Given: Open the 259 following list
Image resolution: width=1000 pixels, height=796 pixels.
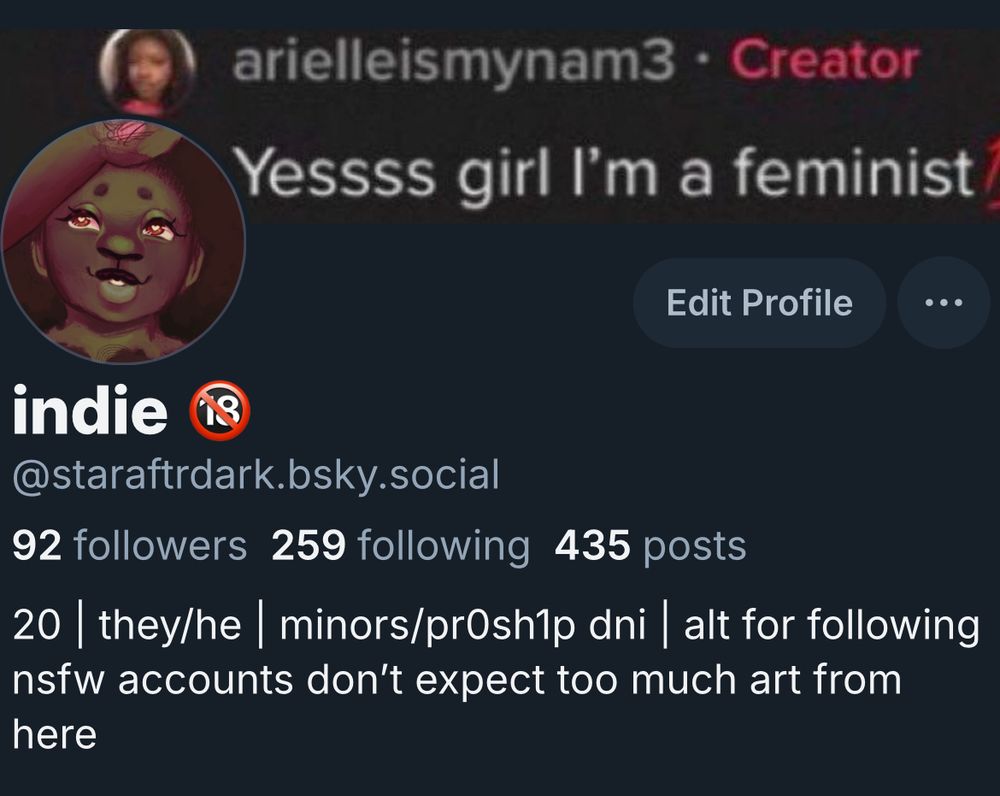Looking at the screenshot, I should pyautogui.click(x=401, y=546).
